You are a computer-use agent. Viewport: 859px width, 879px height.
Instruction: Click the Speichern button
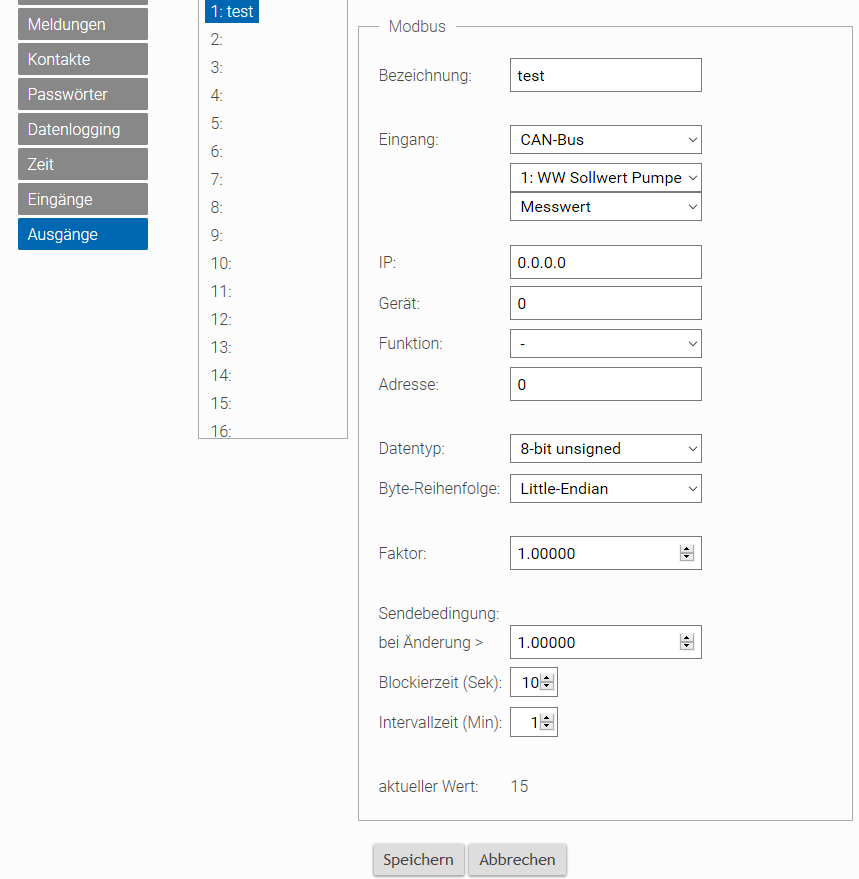(418, 859)
